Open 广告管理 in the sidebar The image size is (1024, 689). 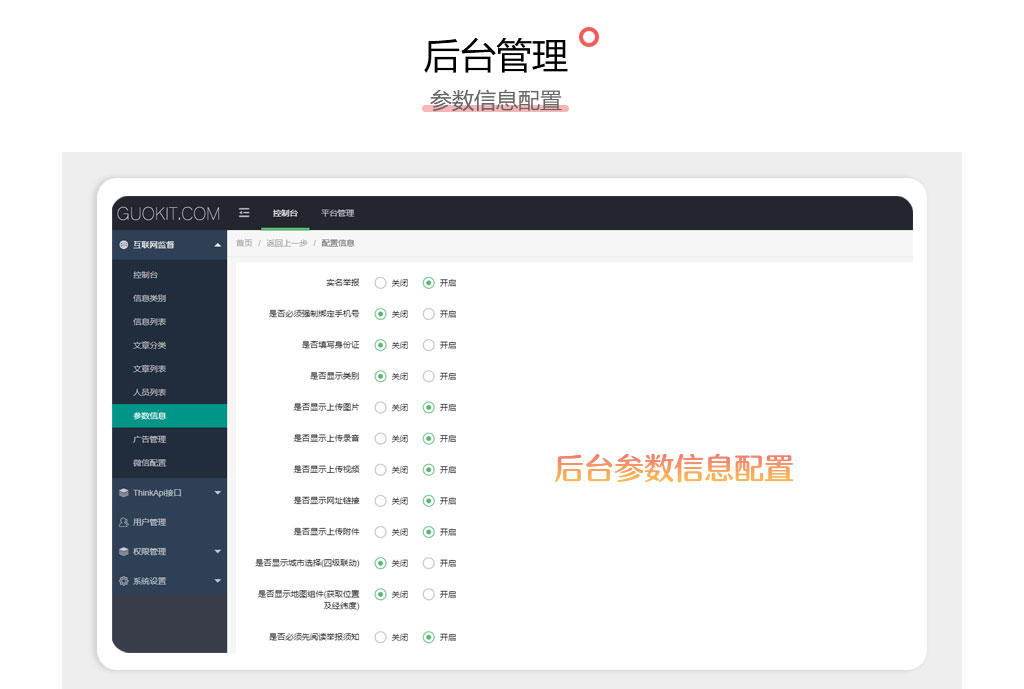[150, 439]
